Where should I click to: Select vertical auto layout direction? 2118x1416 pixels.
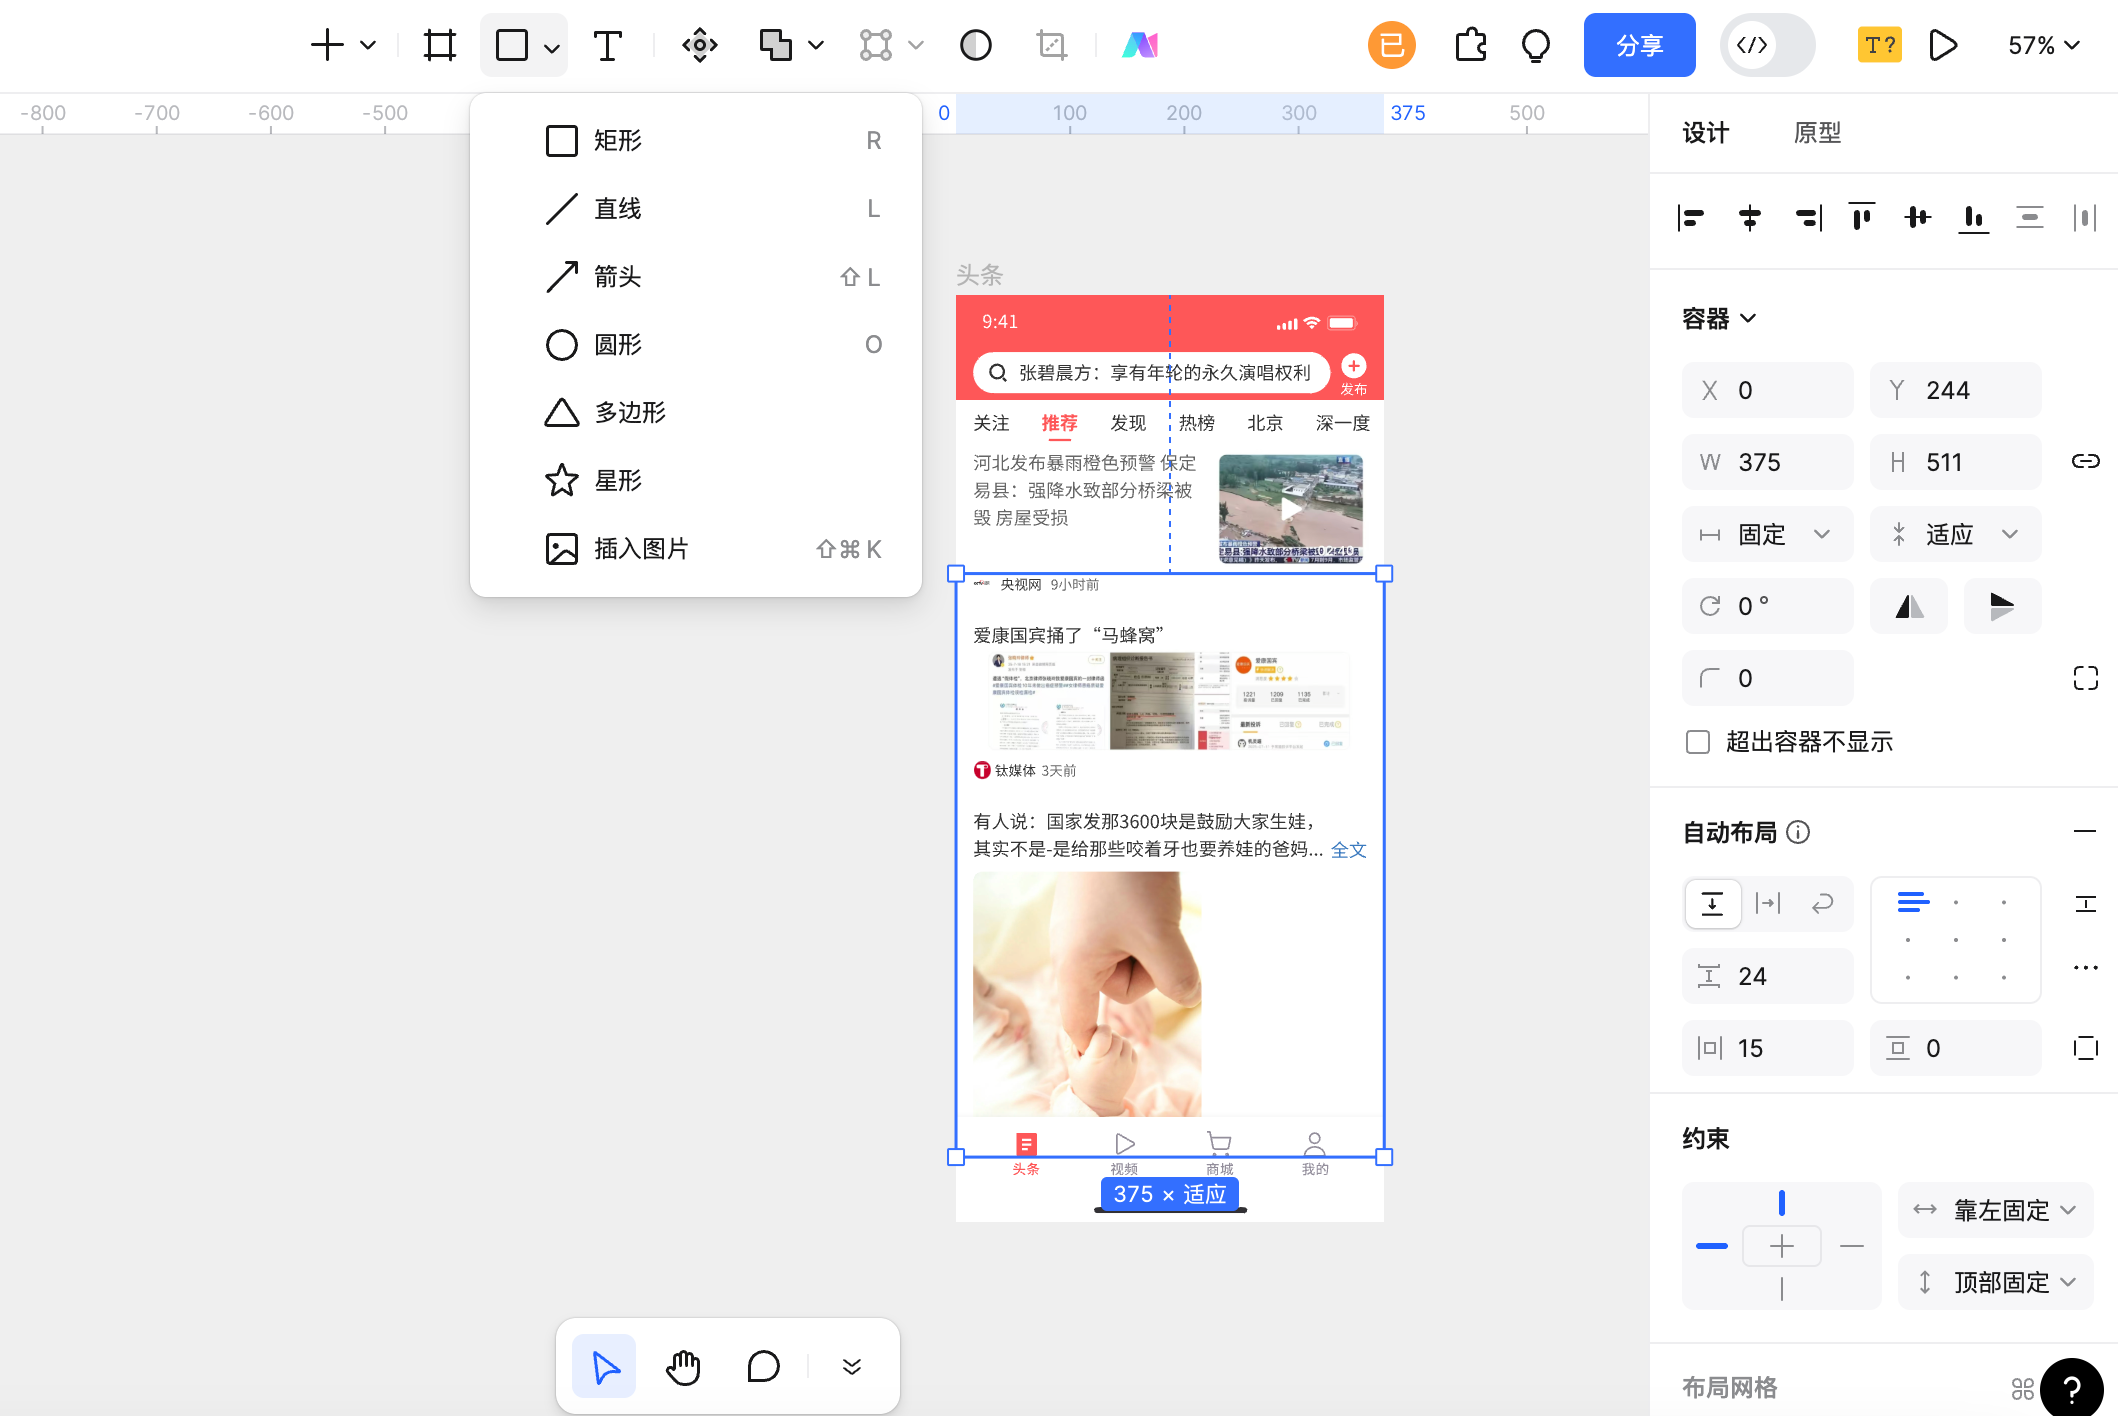click(1713, 904)
